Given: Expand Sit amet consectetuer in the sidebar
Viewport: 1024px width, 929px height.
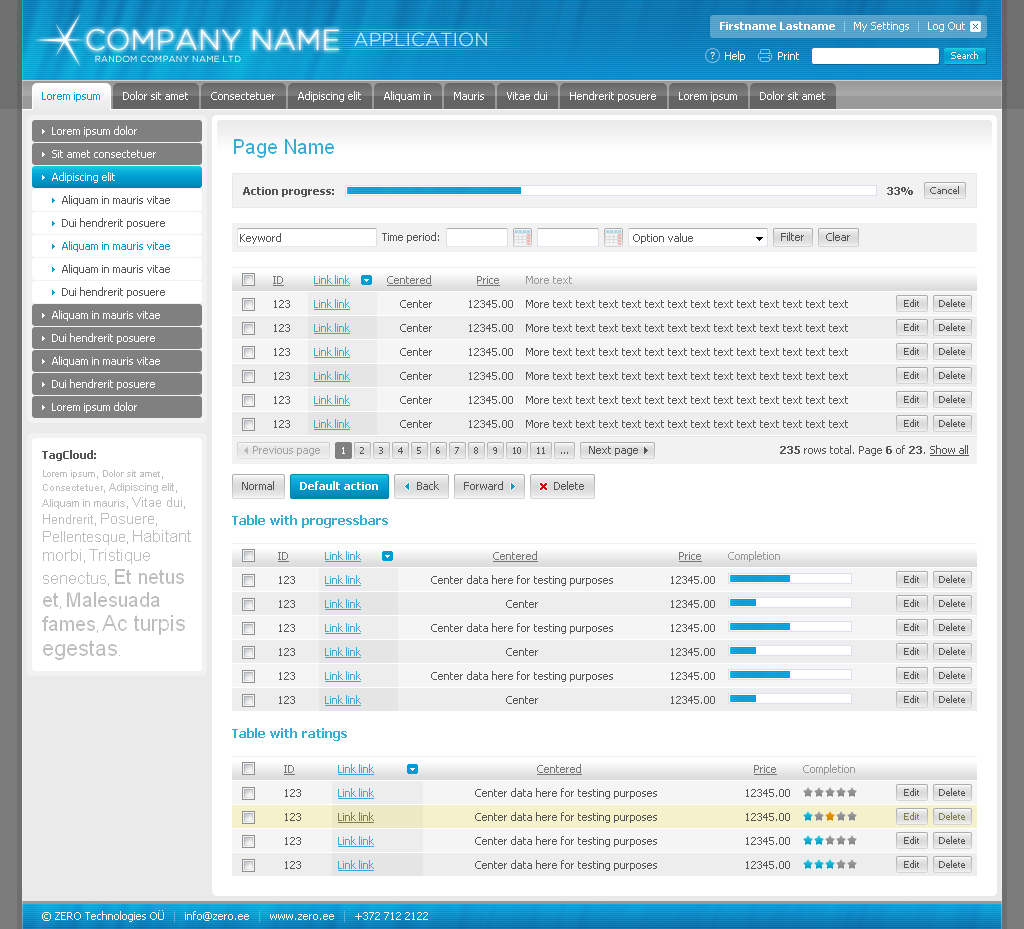Looking at the screenshot, I should tap(117, 154).
